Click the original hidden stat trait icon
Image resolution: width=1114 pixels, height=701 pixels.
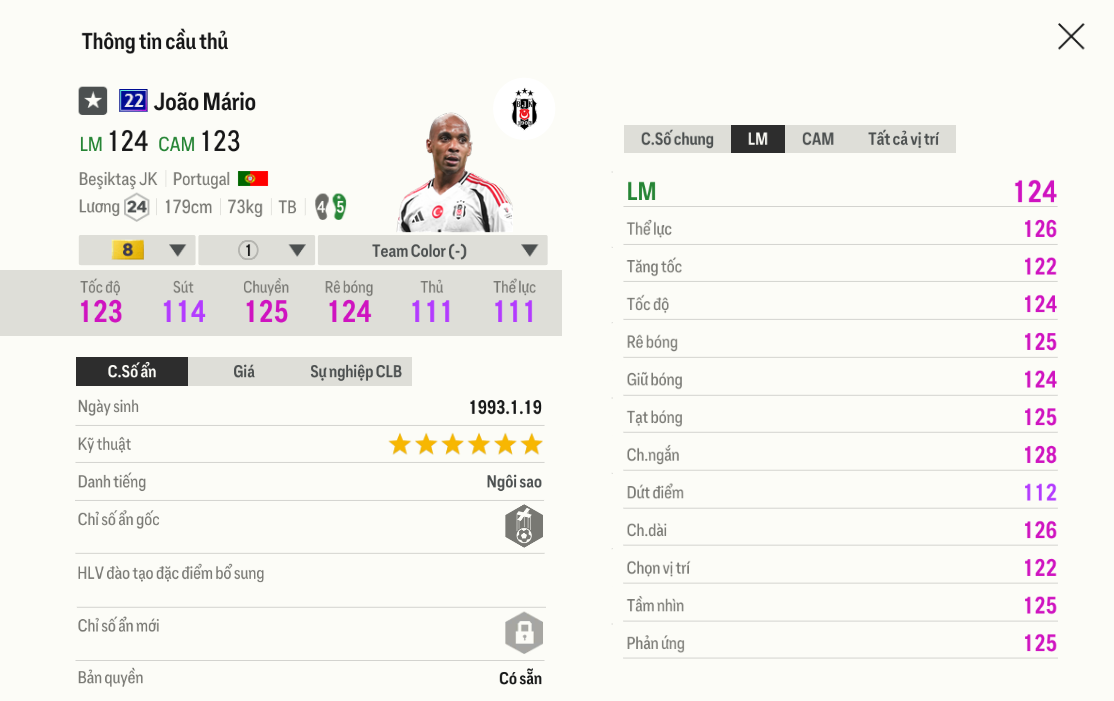tap(524, 526)
